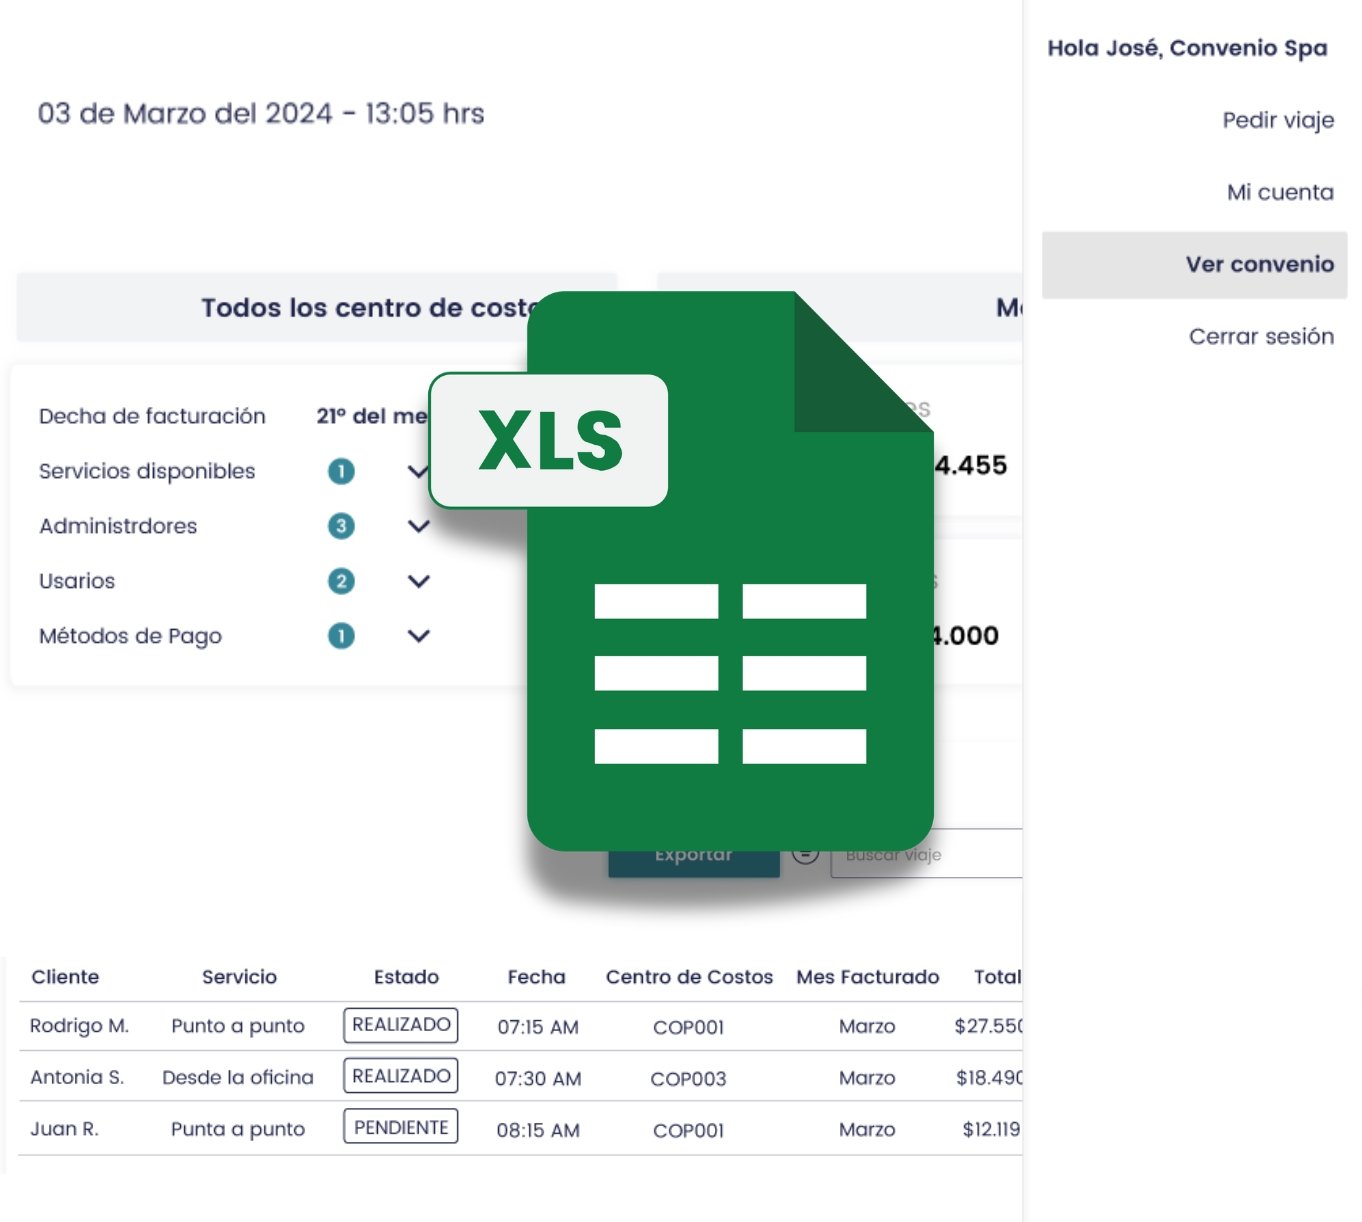Click the REALIZADO status badge for Rodrigo M.
Screen dimensions: 1362x1222
400,1024
